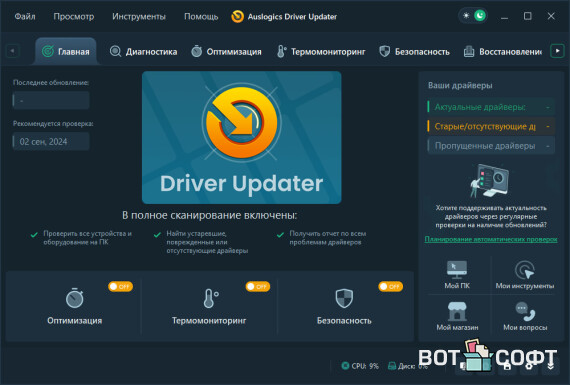Click the scheduling illustration in the drivers panel
Screen dimensions: 570x385
point(490,180)
